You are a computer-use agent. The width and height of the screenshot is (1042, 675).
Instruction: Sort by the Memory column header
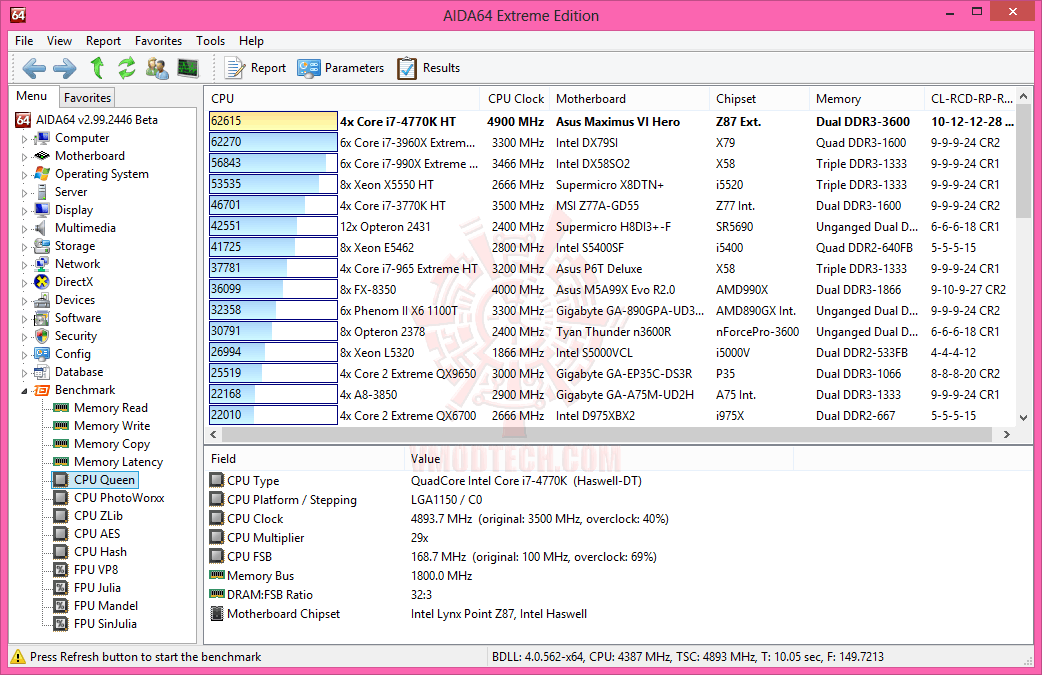[x=866, y=98]
